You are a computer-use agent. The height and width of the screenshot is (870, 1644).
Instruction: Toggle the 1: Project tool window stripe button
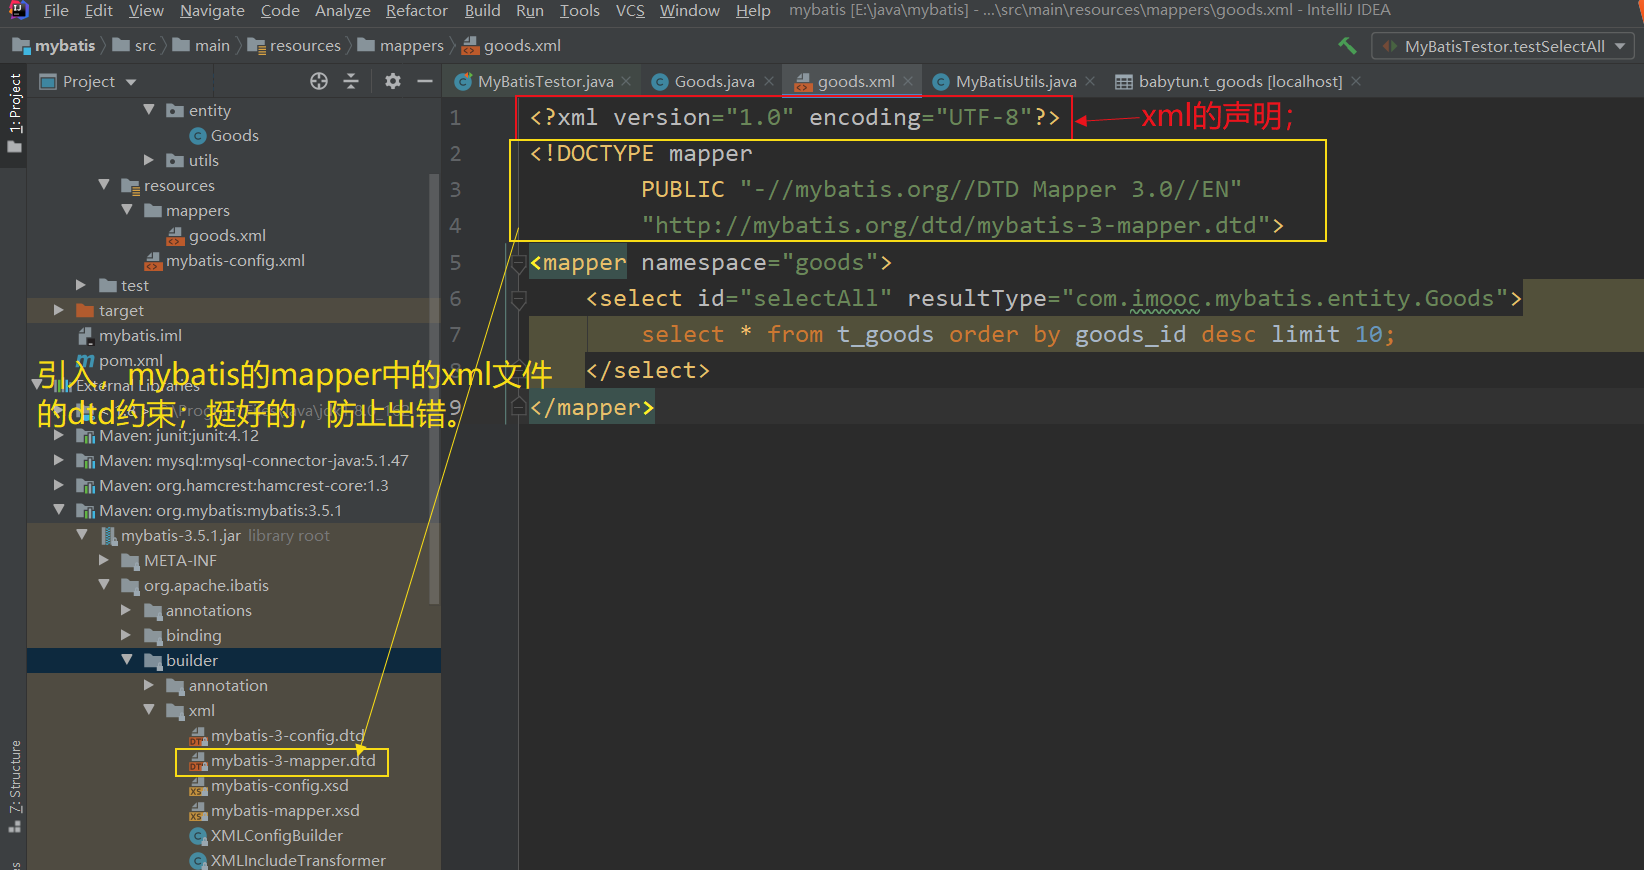click(14, 113)
